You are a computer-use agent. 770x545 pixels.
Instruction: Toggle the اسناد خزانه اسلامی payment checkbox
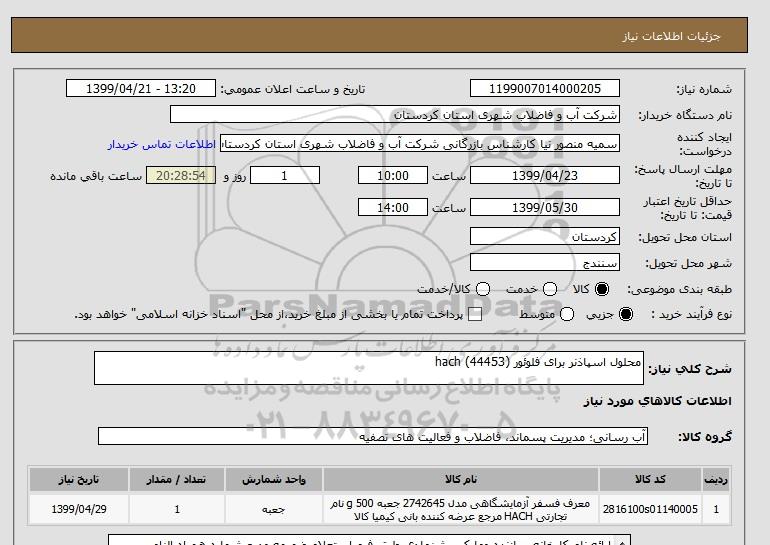point(475,314)
